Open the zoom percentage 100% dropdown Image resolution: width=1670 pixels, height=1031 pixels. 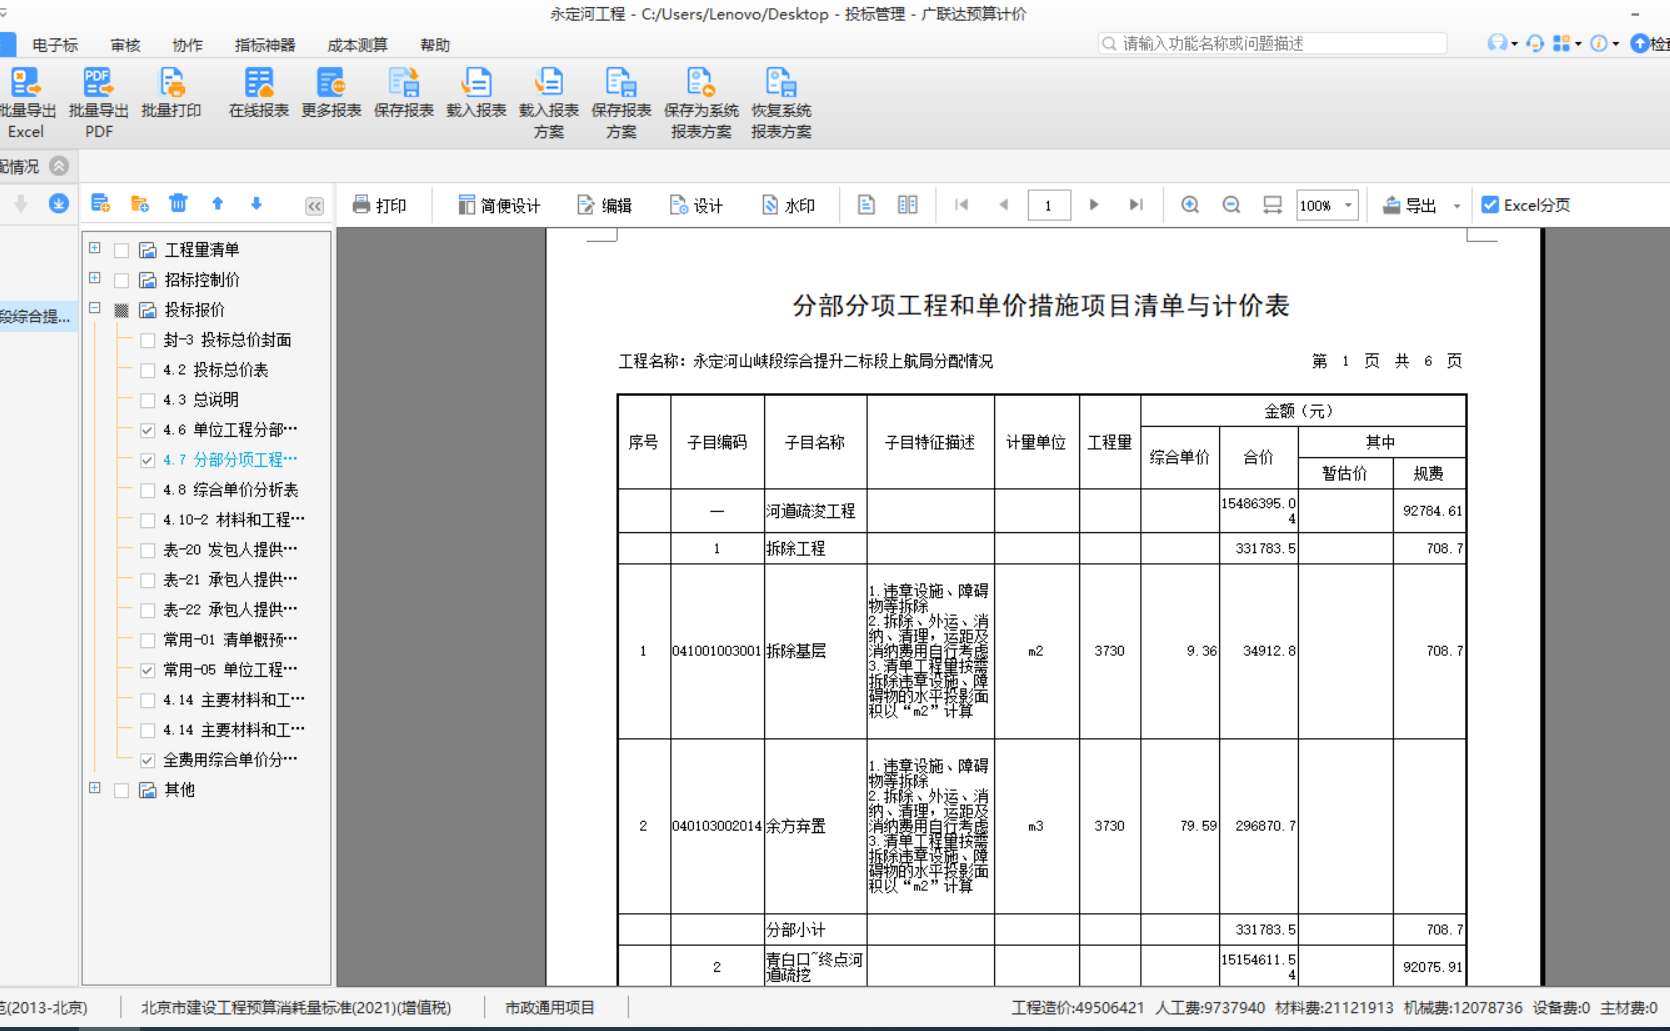(x=1348, y=205)
